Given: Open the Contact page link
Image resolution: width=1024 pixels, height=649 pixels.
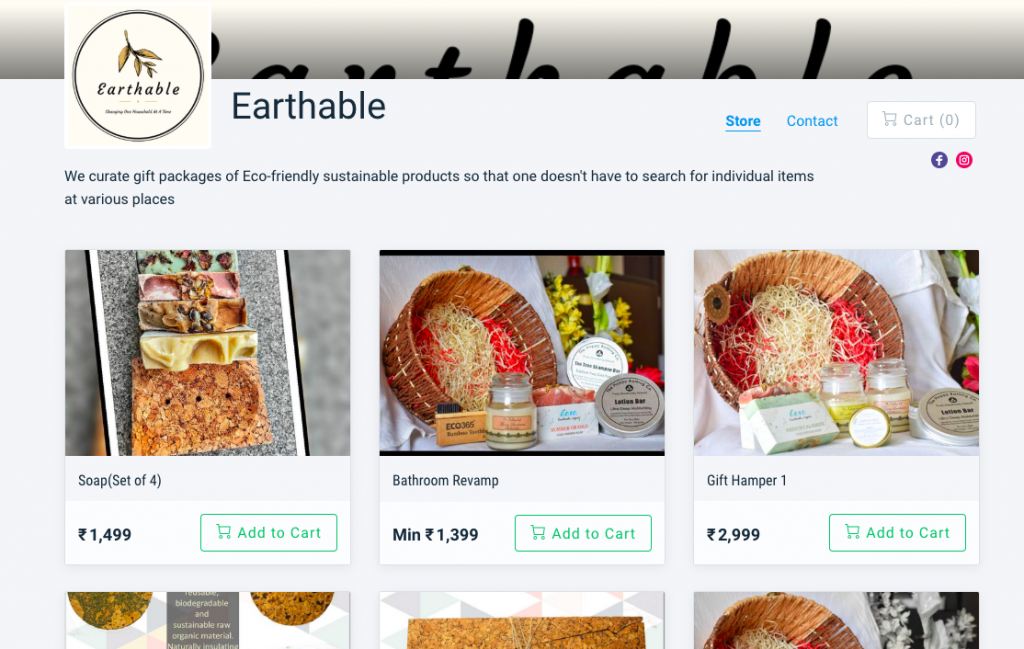Looking at the screenshot, I should tap(812, 121).
